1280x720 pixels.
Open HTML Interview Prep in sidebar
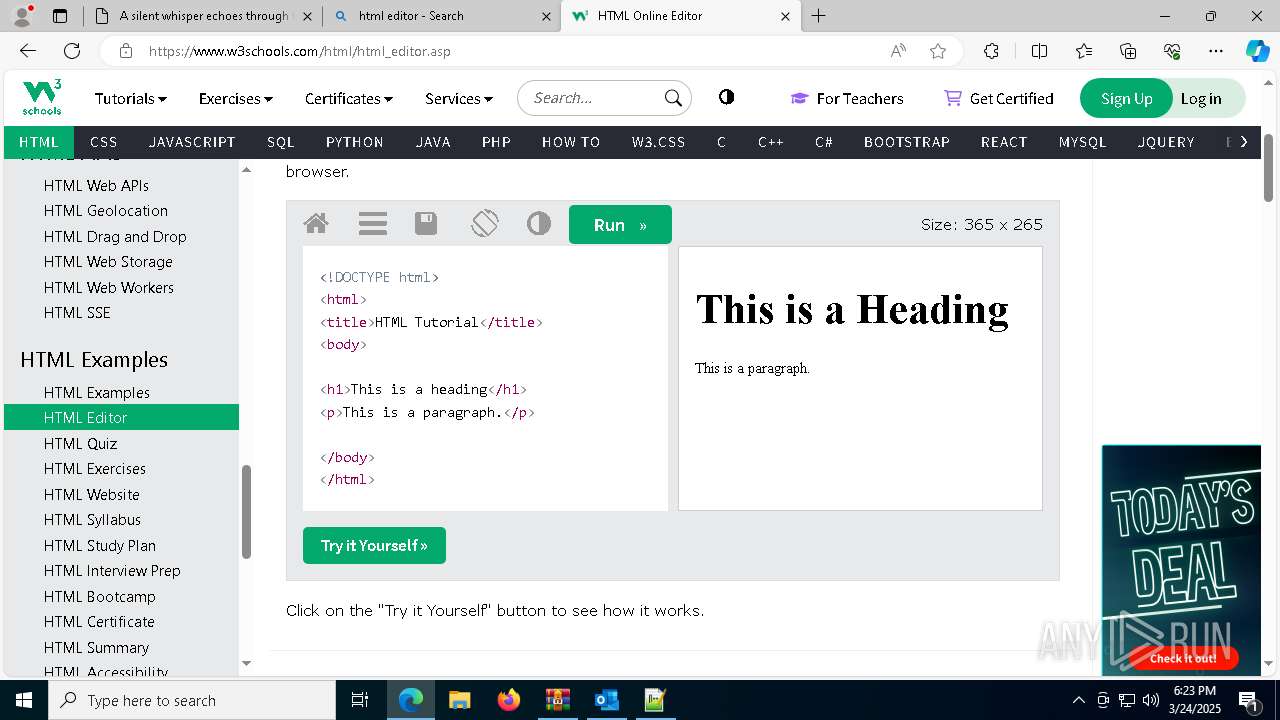(x=112, y=570)
